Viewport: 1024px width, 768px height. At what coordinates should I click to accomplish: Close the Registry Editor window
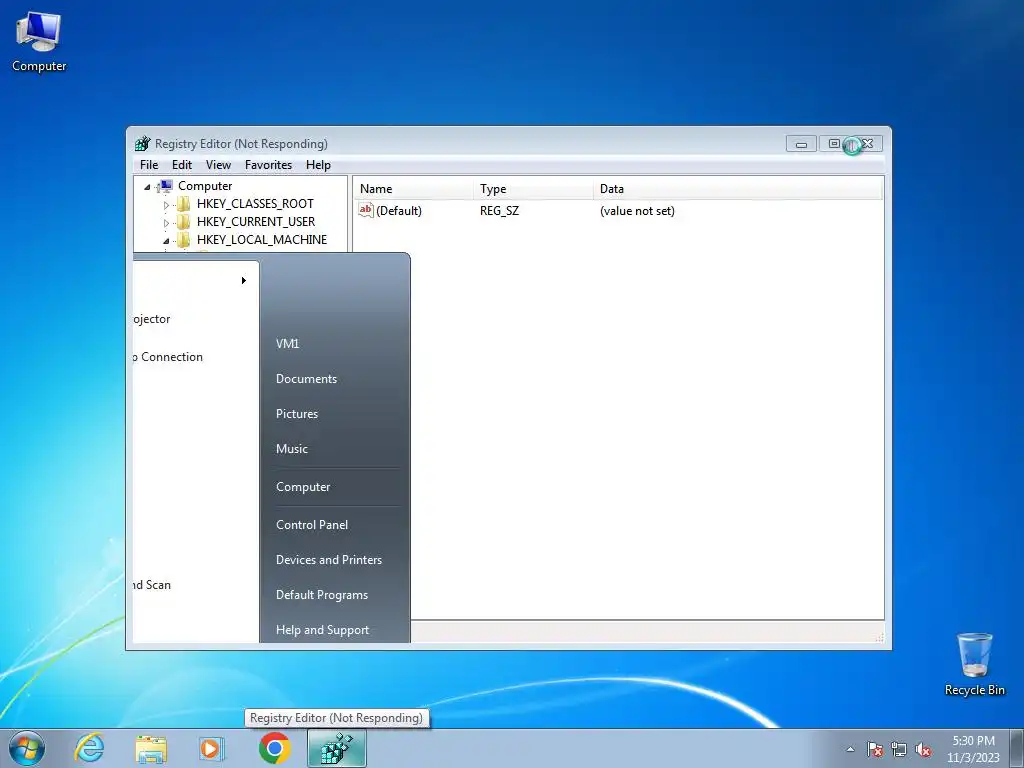click(867, 144)
